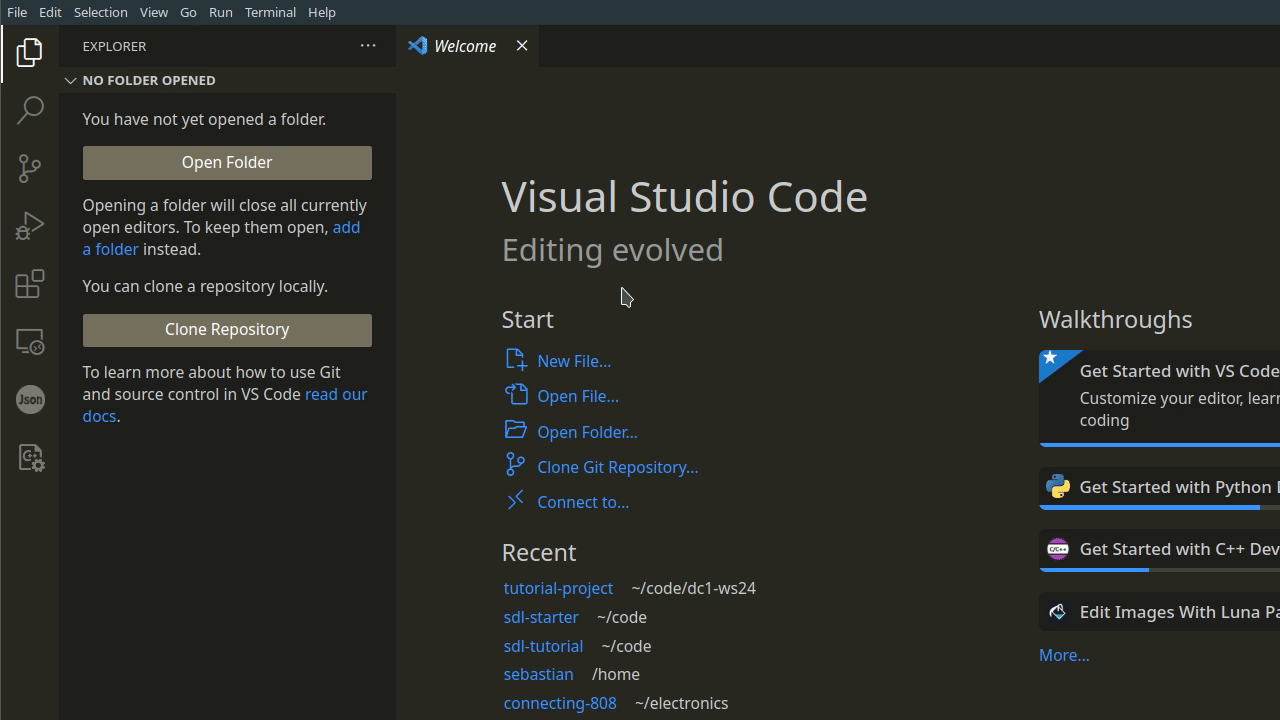This screenshot has width=1280, height=720.
Task: Click the Clone Repository button
Action: [227, 330]
